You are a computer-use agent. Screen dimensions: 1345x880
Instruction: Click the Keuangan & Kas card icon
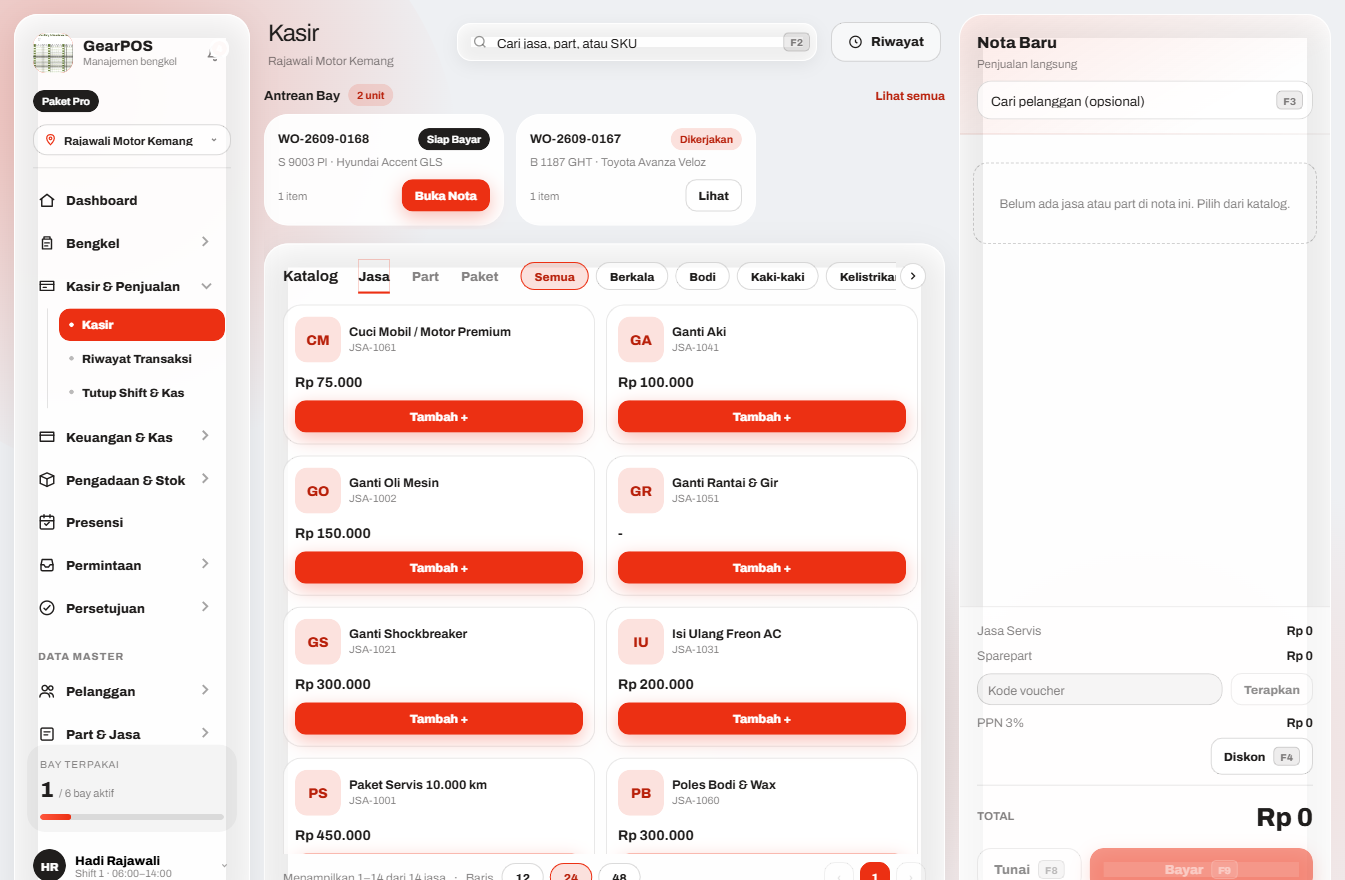47,437
